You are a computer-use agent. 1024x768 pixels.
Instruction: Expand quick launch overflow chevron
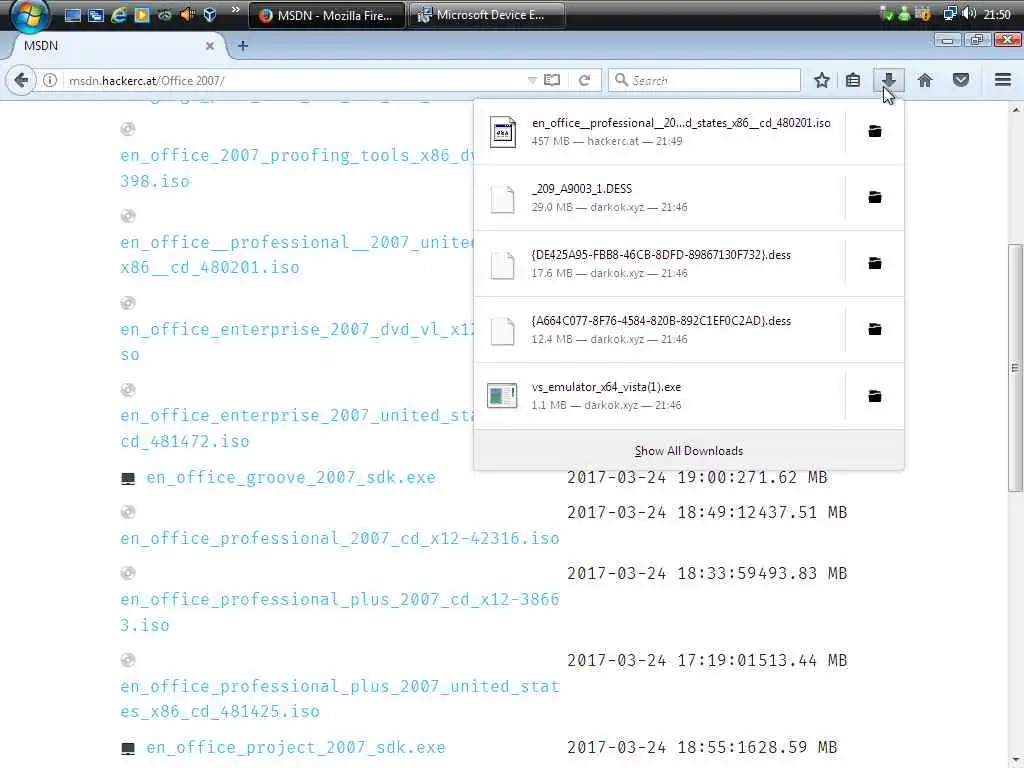pos(236,10)
